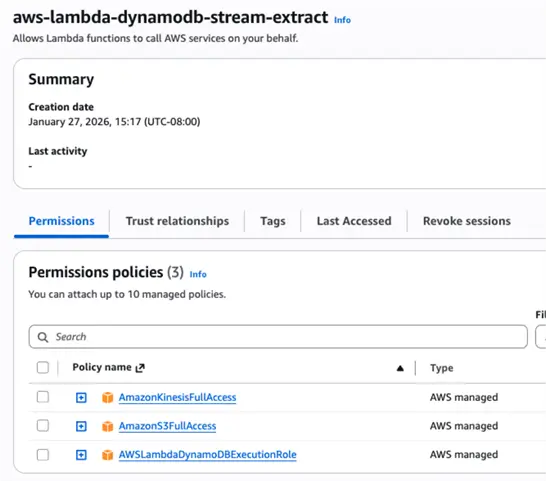Click the orange cube icon for AmazonS3FullAccess
Viewport: 546px width, 481px height.
click(108, 426)
